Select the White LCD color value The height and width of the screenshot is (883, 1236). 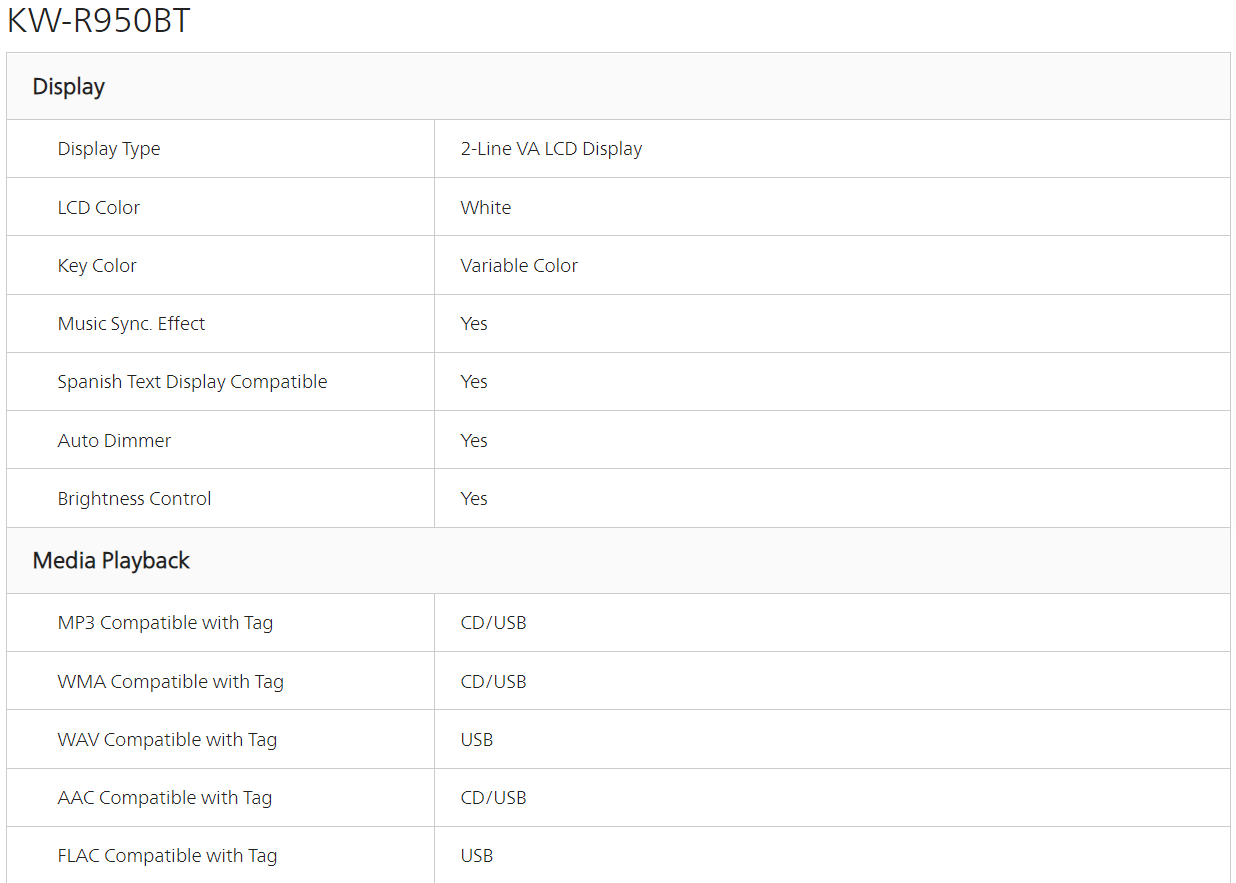(486, 207)
